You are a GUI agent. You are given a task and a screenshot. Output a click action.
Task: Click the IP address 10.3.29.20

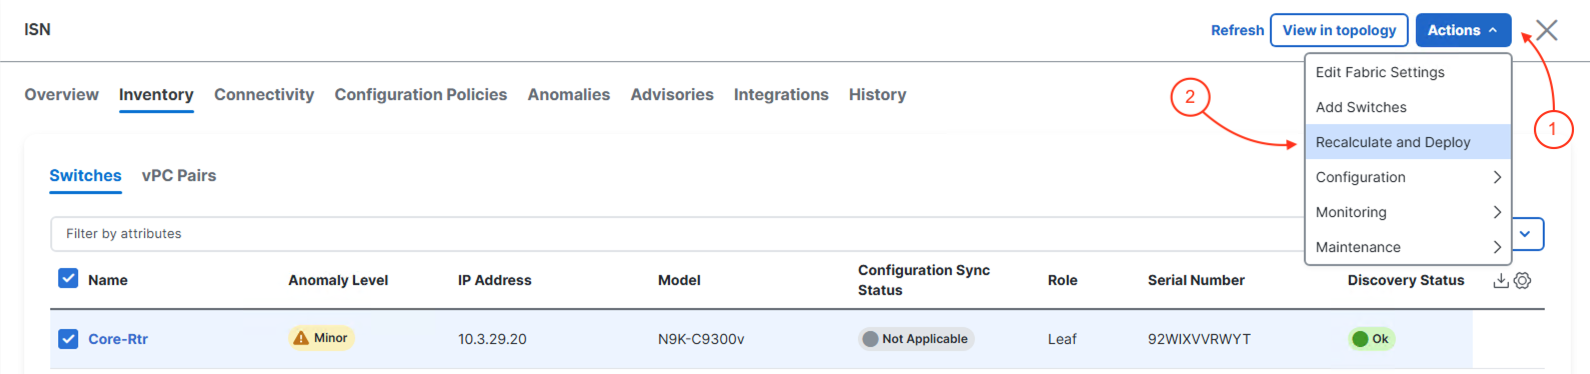point(492,339)
